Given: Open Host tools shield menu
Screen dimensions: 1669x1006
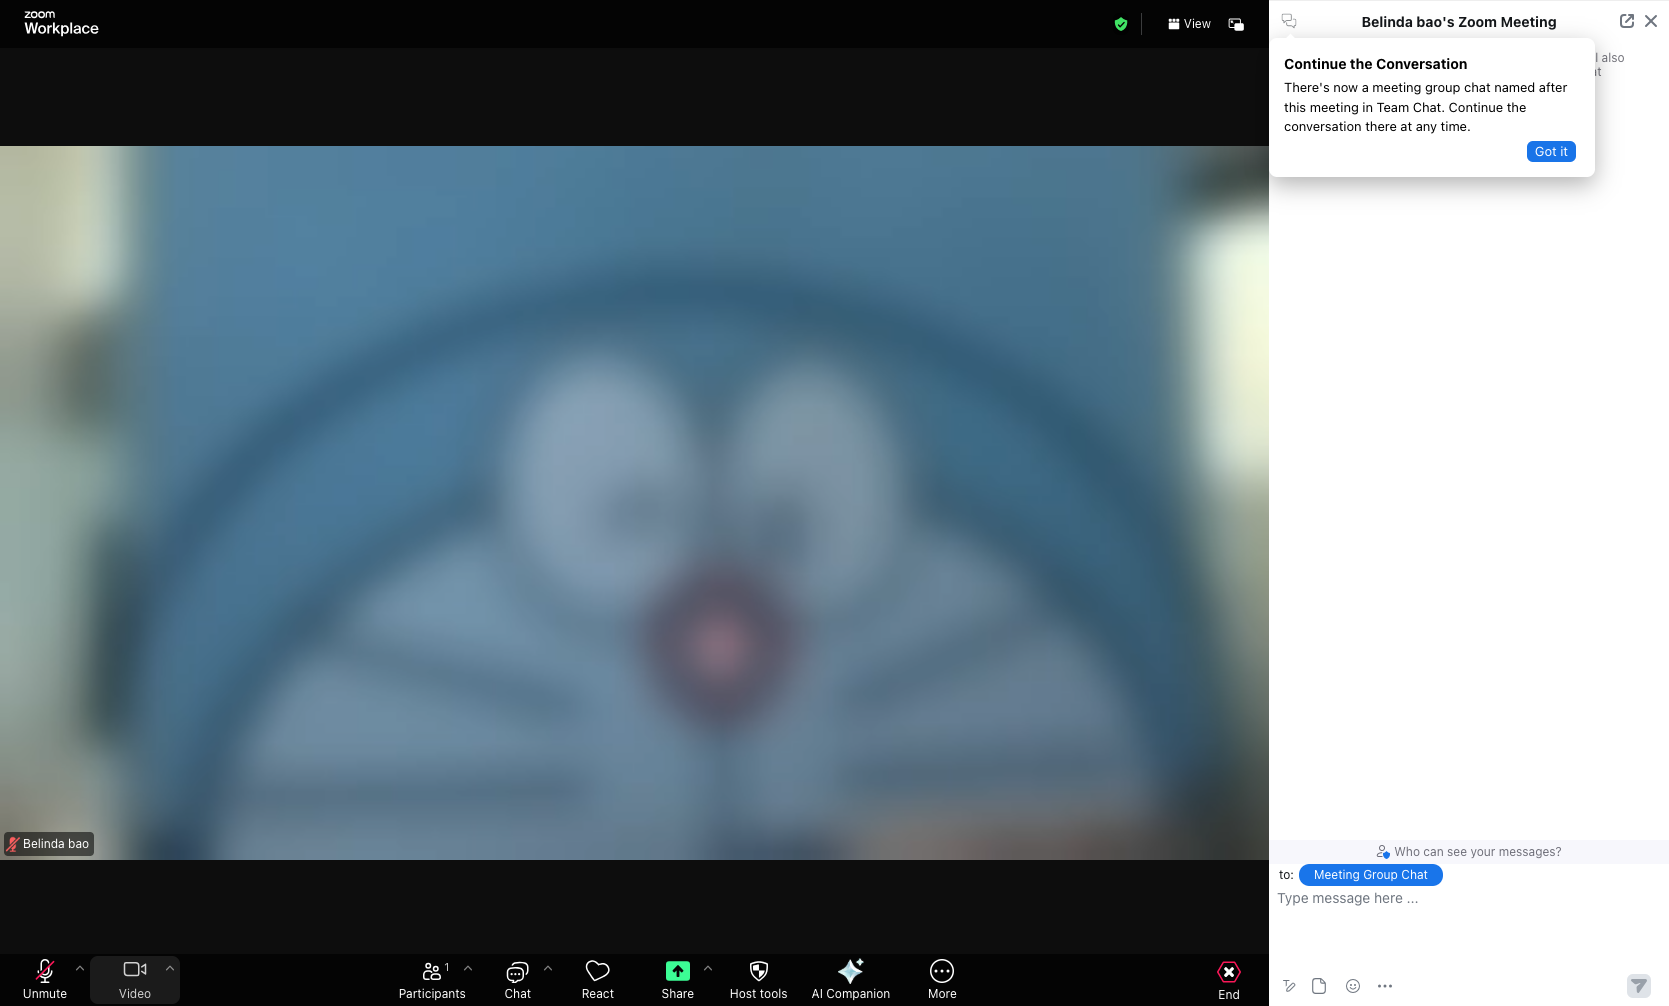Looking at the screenshot, I should pos(759,979).
